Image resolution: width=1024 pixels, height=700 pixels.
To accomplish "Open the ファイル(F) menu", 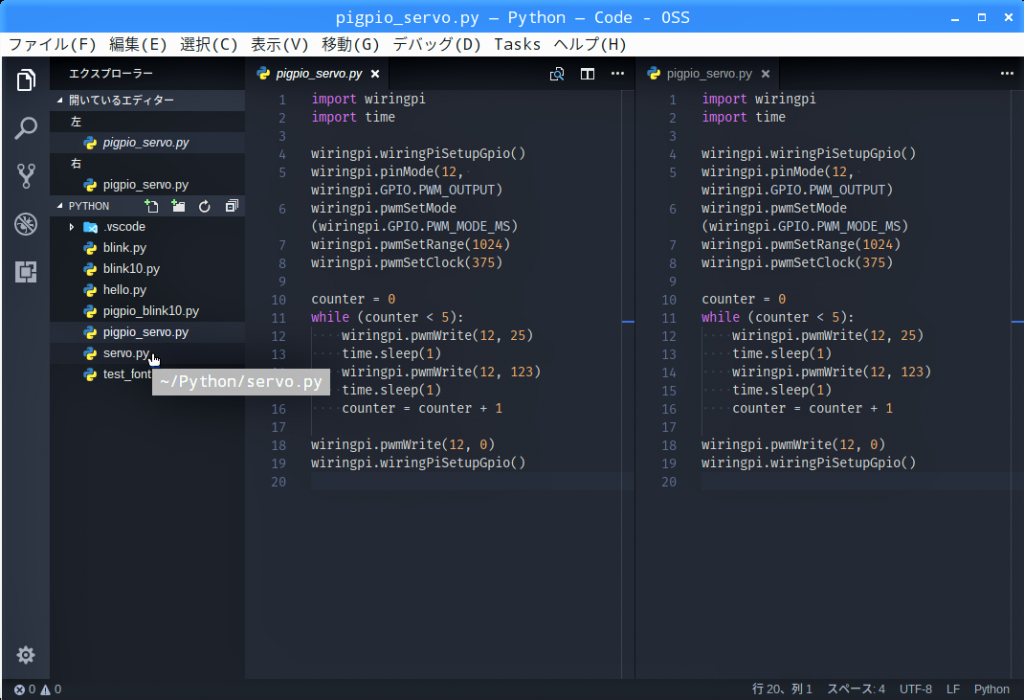I will tap(52, 44).
